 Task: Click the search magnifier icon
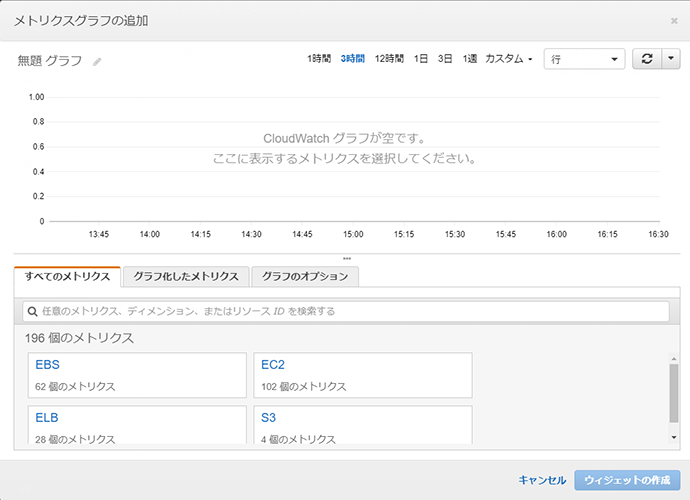click(x=32, y=312)
